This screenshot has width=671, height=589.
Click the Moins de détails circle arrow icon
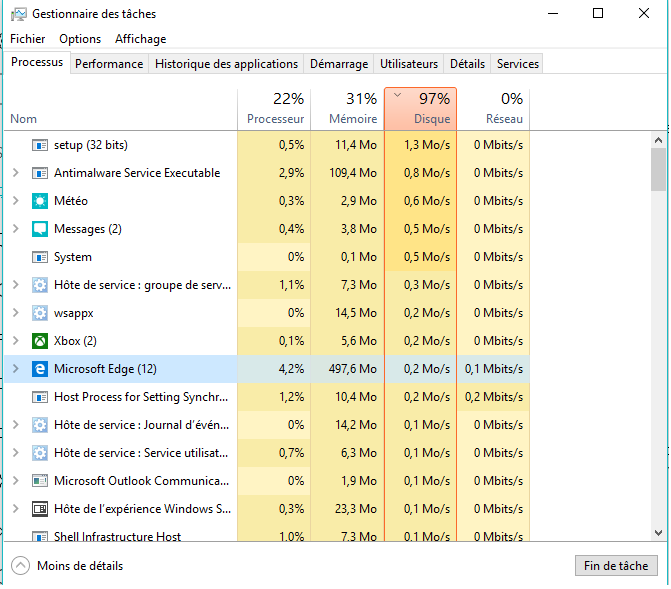[20, 565]
